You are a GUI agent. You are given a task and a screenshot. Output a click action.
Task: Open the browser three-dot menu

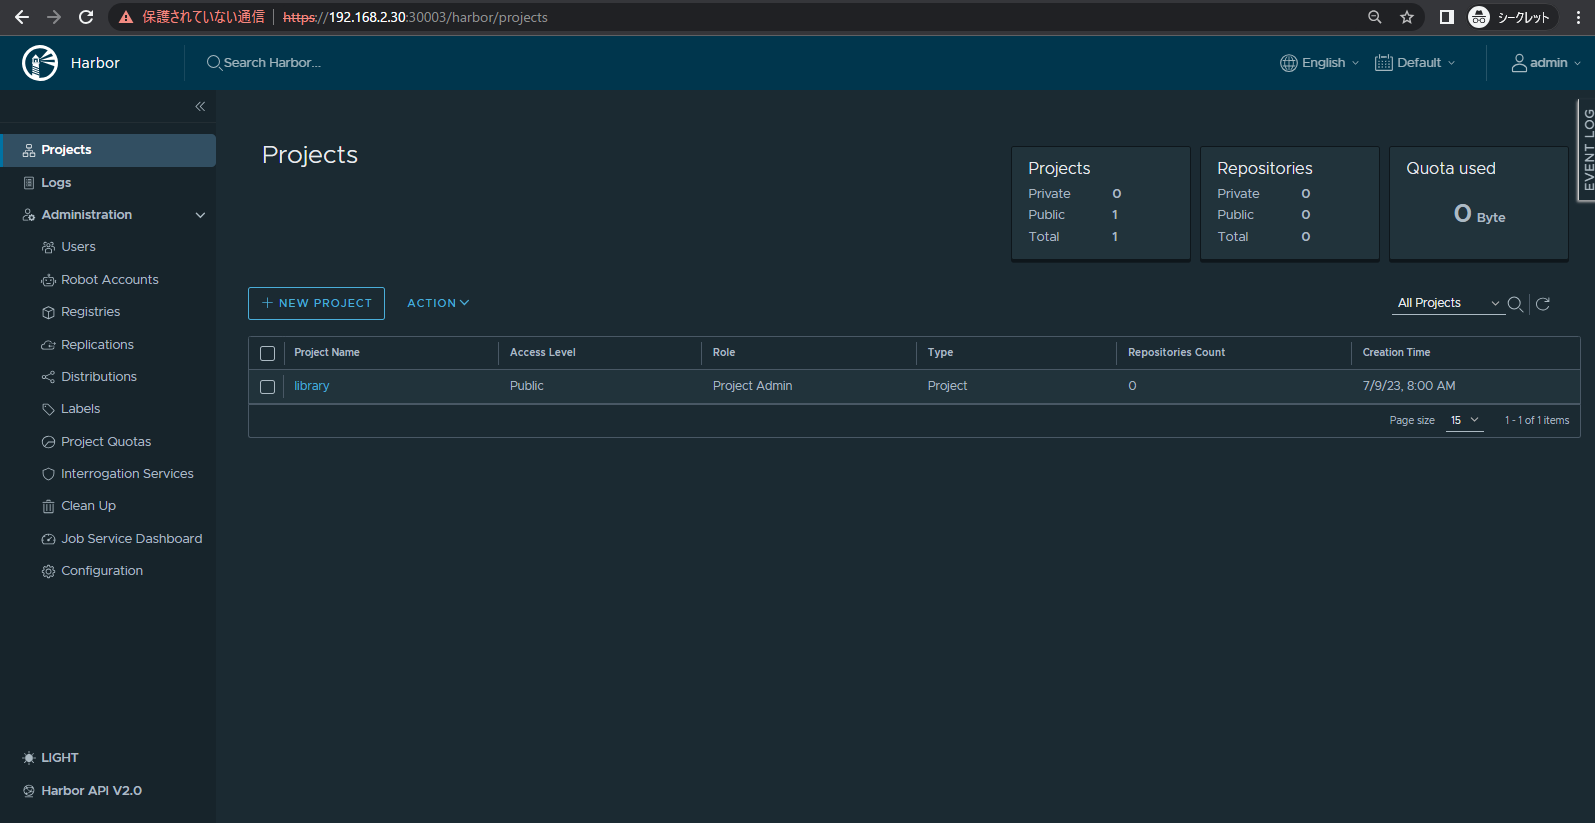pyautogui.click(x=1578, y=17)
